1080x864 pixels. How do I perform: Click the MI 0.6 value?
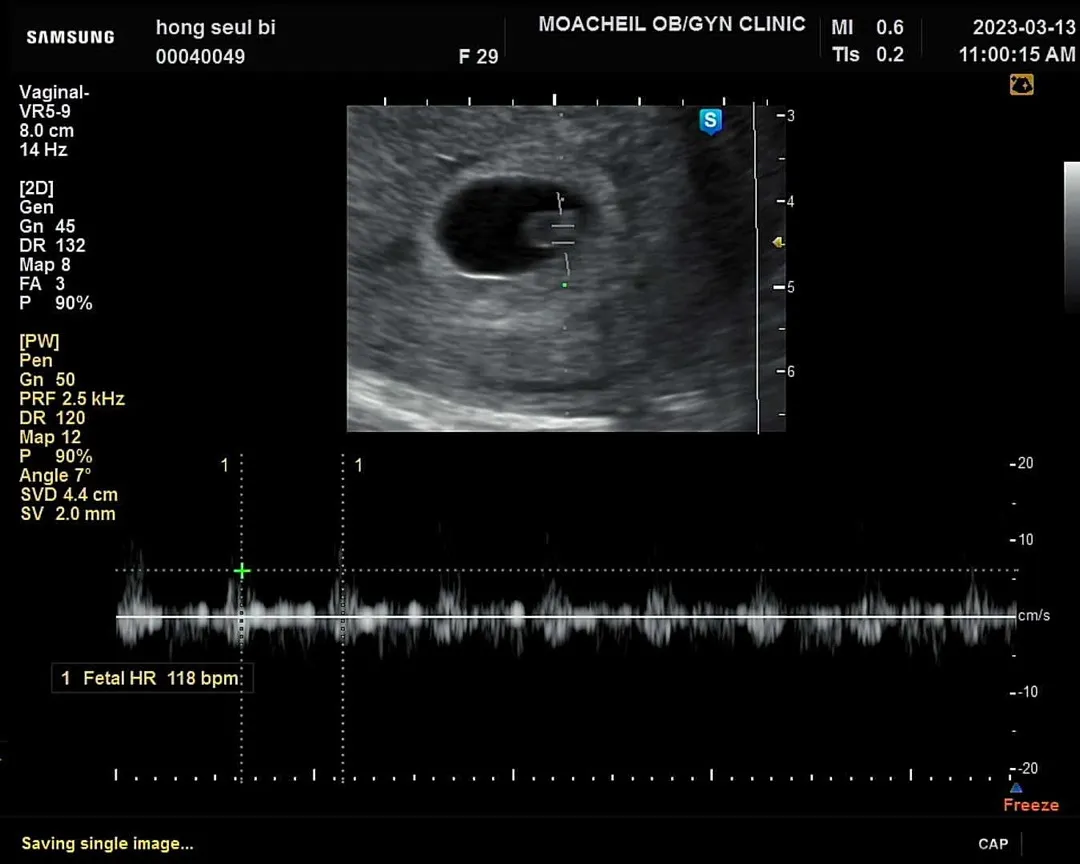pos(867,28)
